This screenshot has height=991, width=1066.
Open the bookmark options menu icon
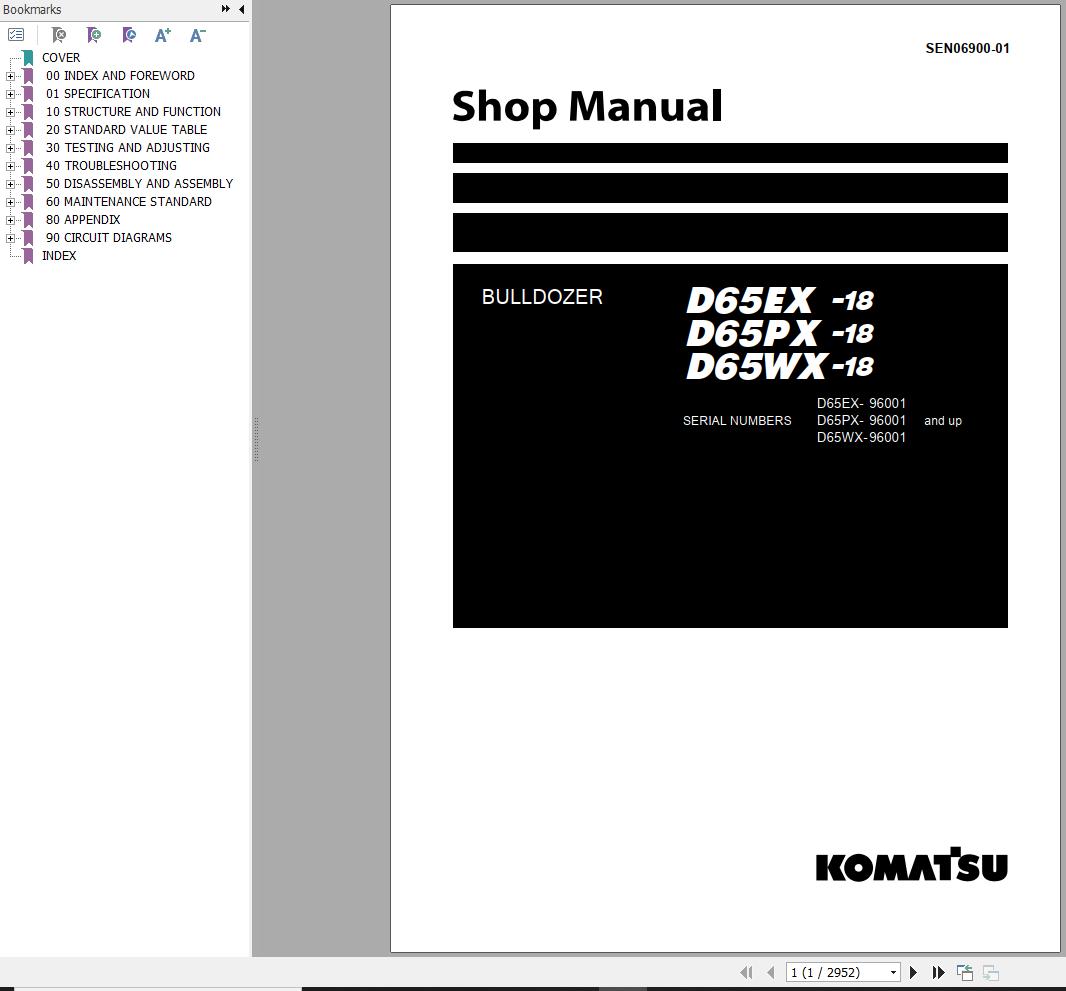16,33
